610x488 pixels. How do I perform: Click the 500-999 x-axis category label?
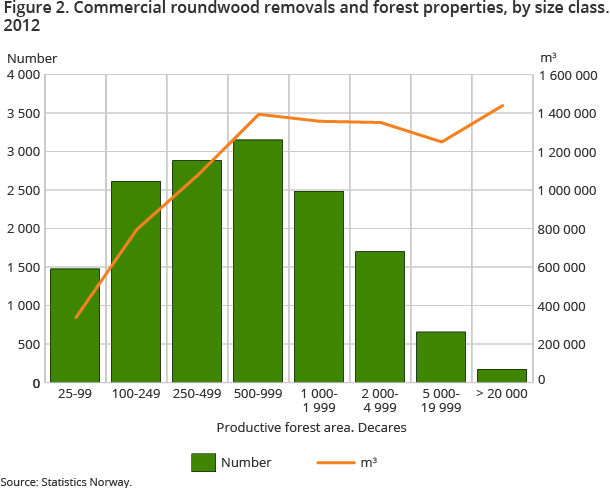pos(258,394)
